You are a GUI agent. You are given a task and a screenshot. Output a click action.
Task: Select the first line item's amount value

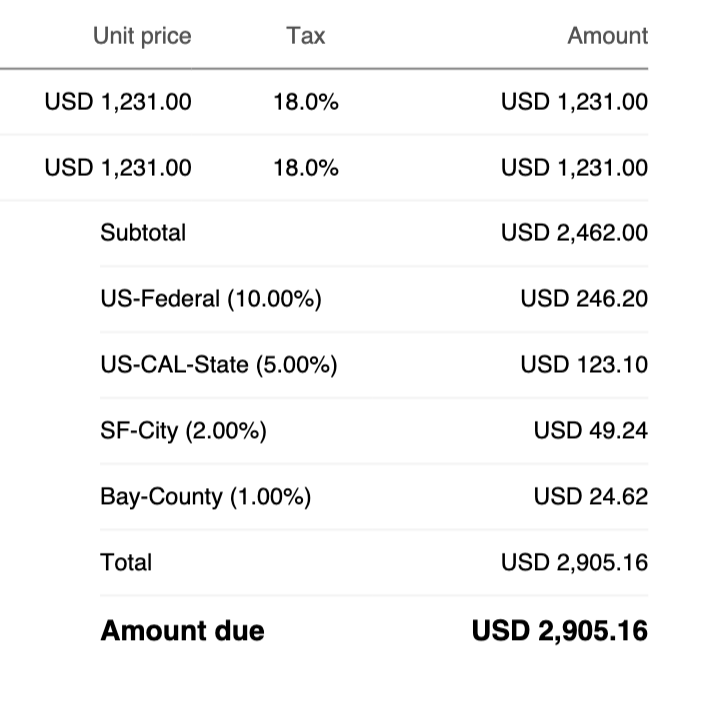[x=574, y=101]
